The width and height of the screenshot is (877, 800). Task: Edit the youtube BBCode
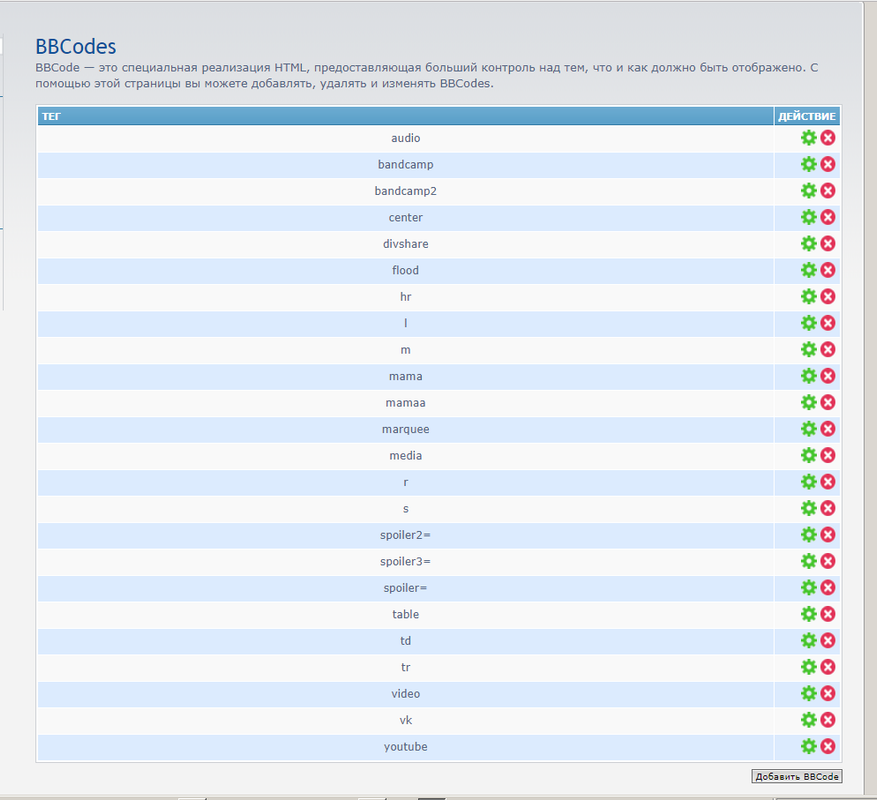pyautogui.click(x=808, y=746)
